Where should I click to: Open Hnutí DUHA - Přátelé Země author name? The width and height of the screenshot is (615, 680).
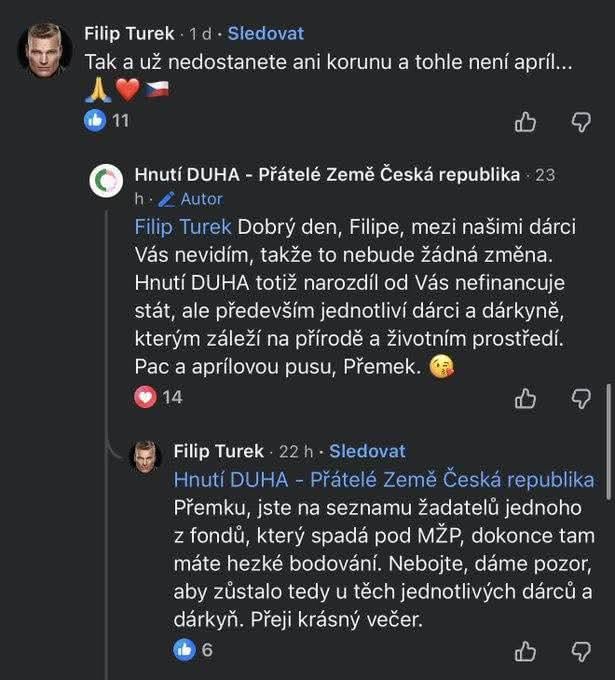coord(327,174)
